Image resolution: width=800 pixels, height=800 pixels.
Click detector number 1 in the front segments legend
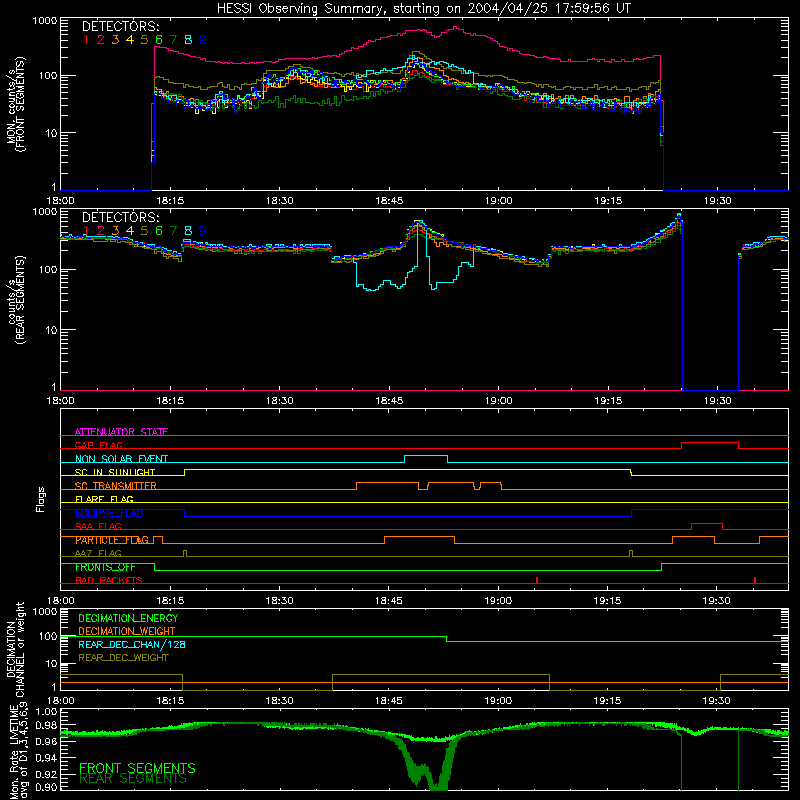click(x=86, y=40)
